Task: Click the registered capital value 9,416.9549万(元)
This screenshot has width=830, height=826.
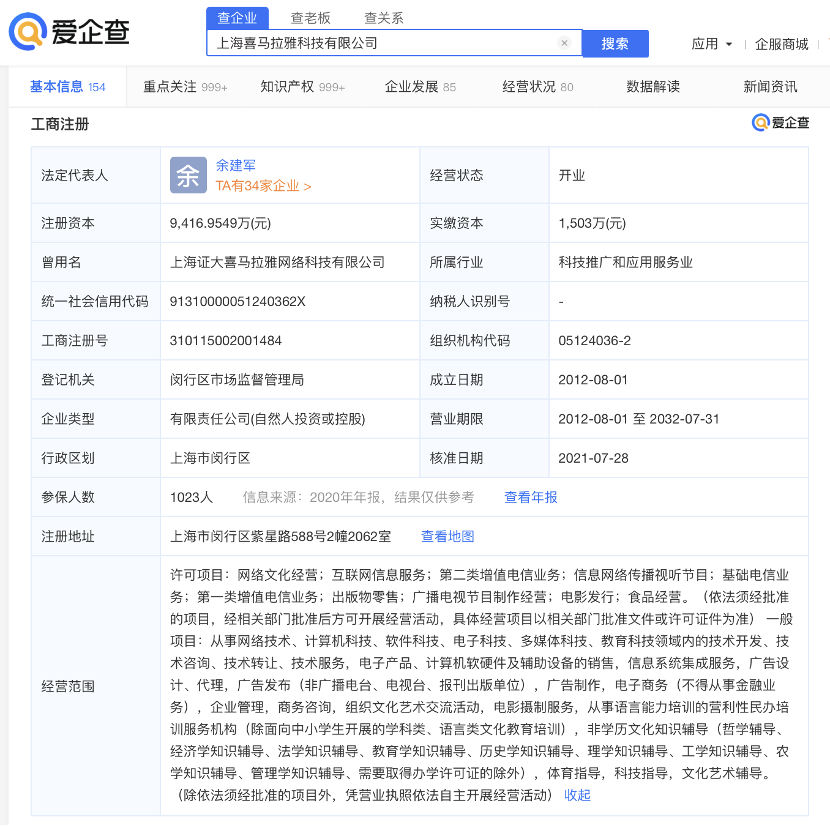Action: [220, 223]
